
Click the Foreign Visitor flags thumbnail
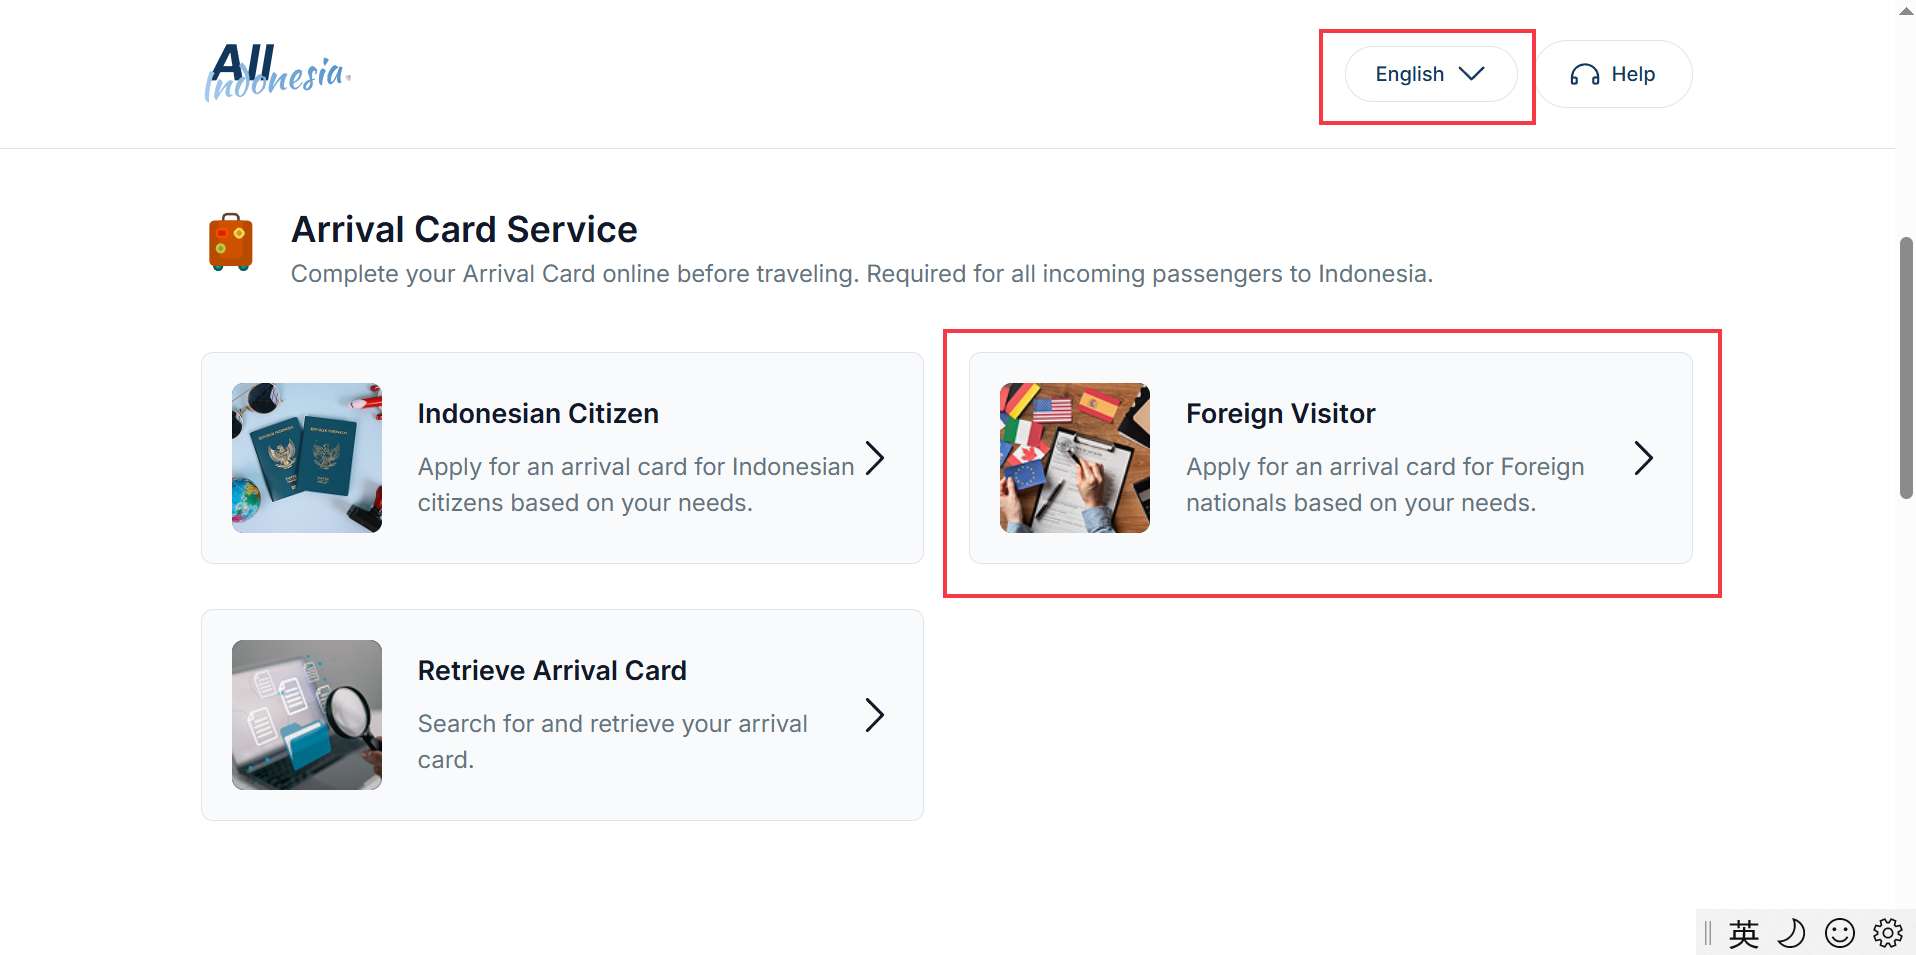click(x=1074, y=458)
